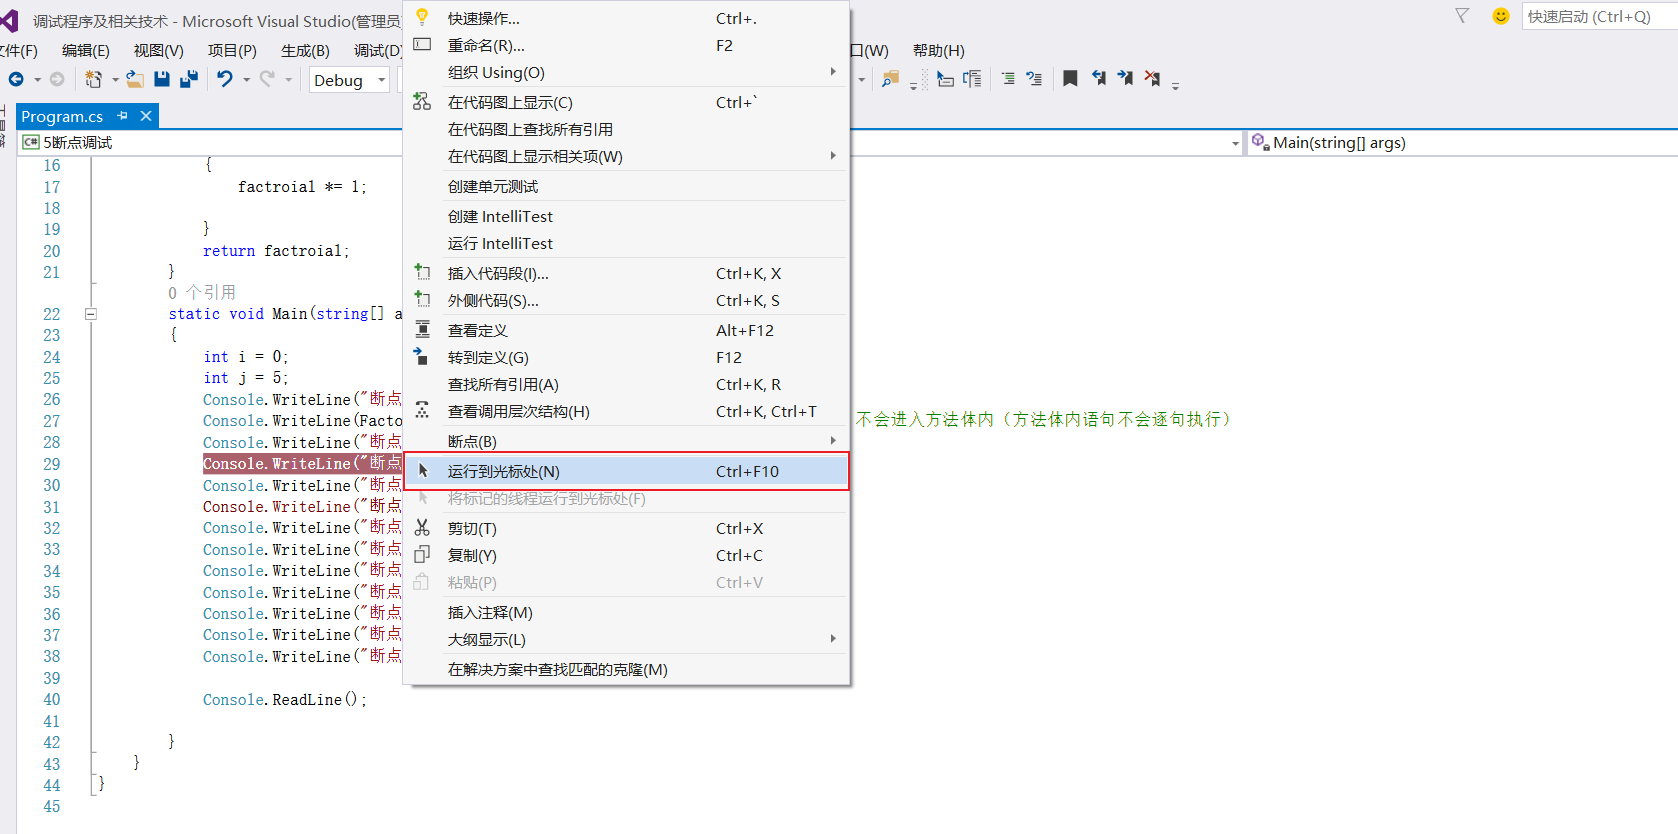Click the Peek Definition icon
Viewport: 1678px width, 834px height.
[x=422, y=329]
